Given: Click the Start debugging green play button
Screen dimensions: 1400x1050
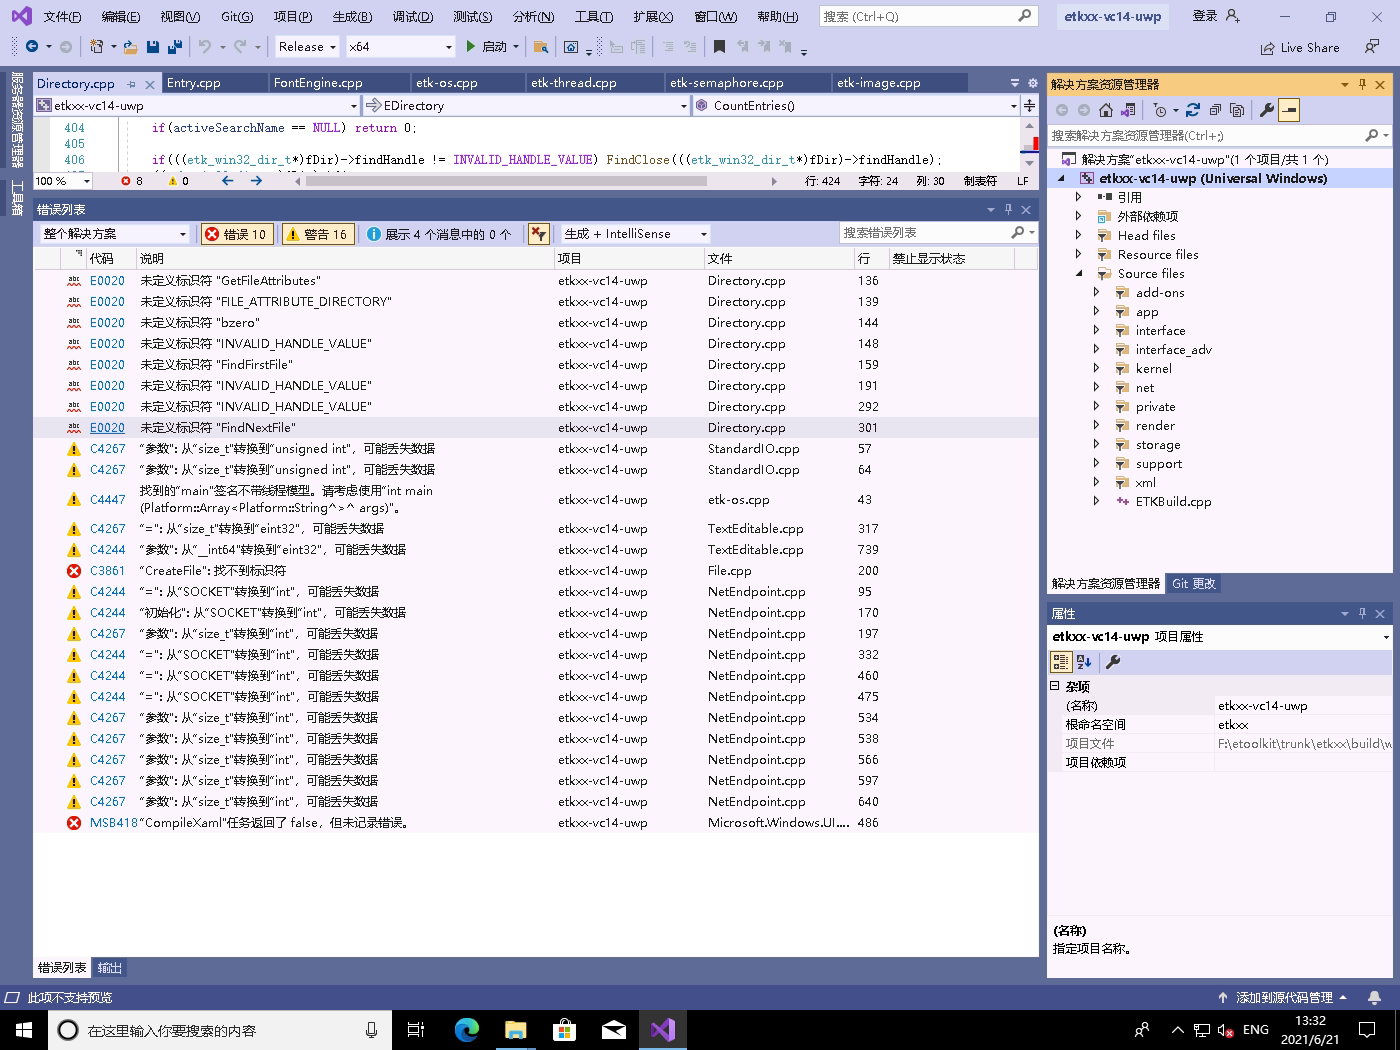Looking at the screenshot, I should [x=471, y=47].
